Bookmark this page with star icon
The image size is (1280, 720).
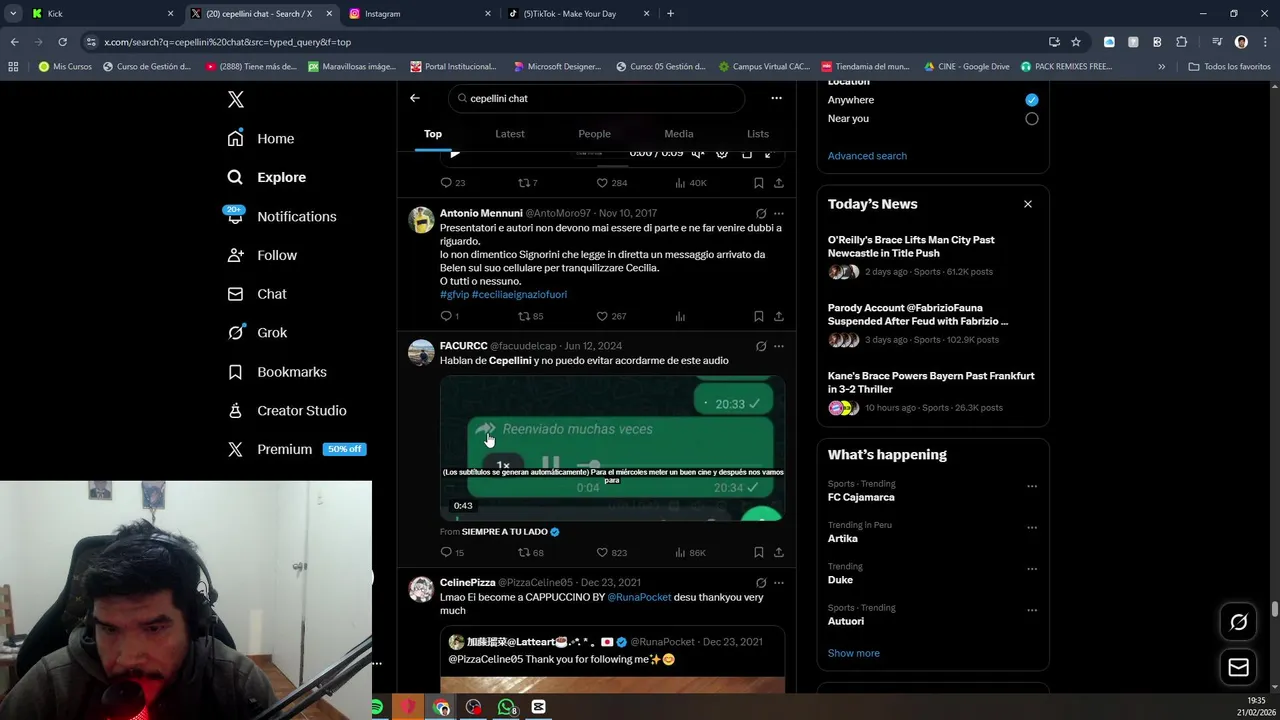[x=1076, y=42]
